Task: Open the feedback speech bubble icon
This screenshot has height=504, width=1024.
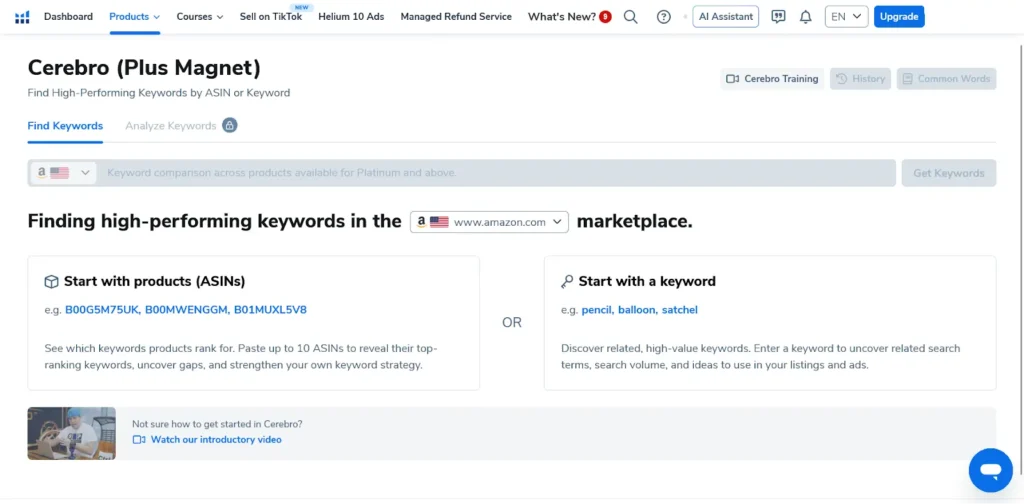Action: point(778,17)
